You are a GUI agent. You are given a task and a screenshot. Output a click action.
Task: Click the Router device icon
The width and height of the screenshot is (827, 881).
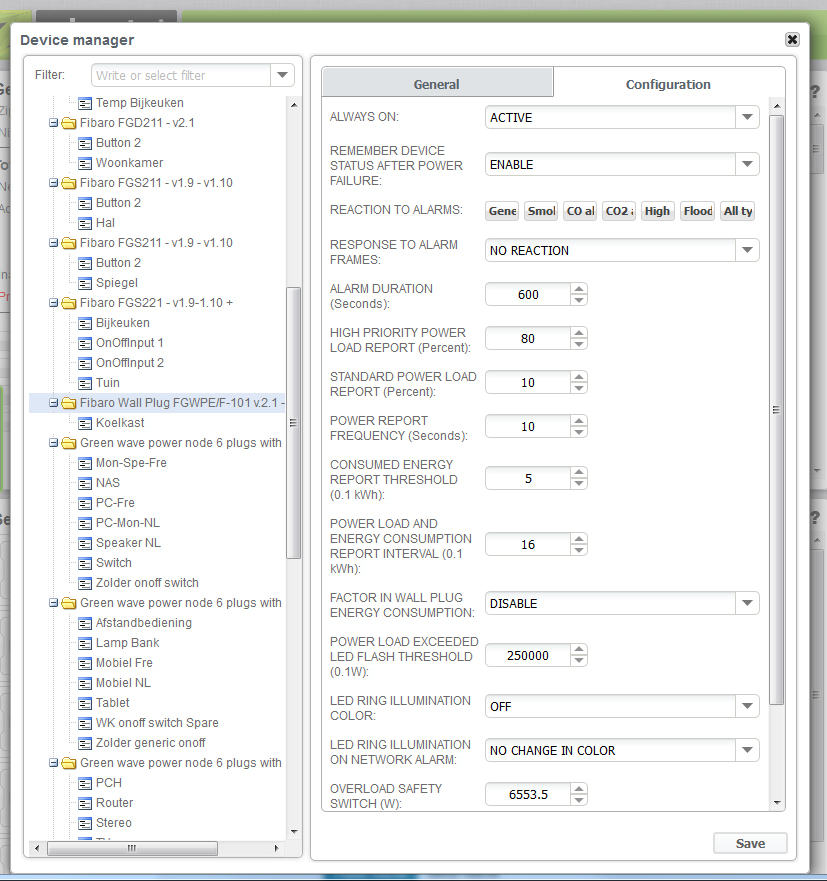pos(85,803)
